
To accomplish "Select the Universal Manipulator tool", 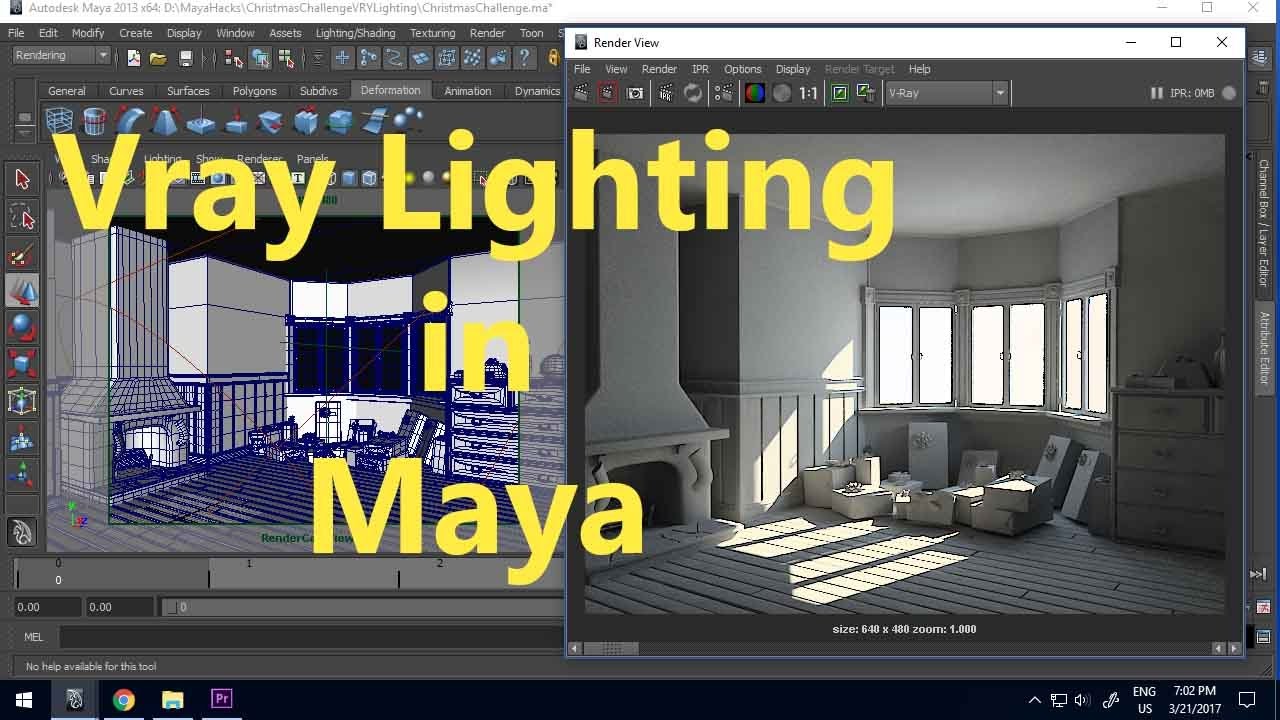I will click(x=22, y=401).
